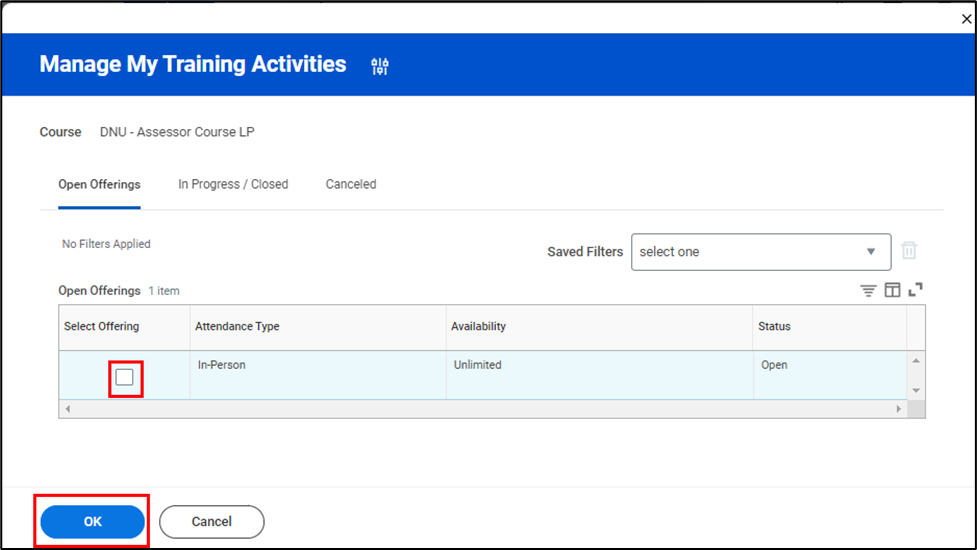Click the table's scroll down arrow

pyautogui.click(x=916, y=390)
